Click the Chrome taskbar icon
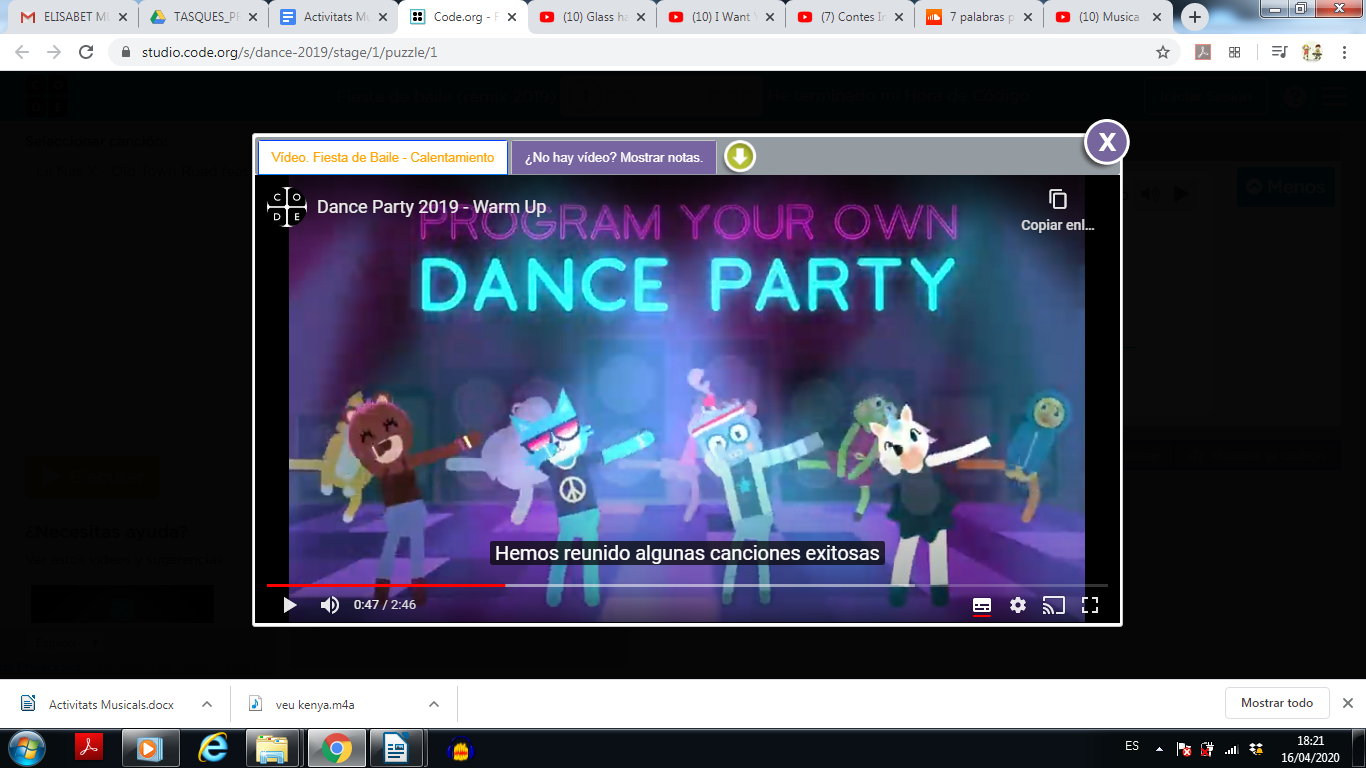 point(336,748)
